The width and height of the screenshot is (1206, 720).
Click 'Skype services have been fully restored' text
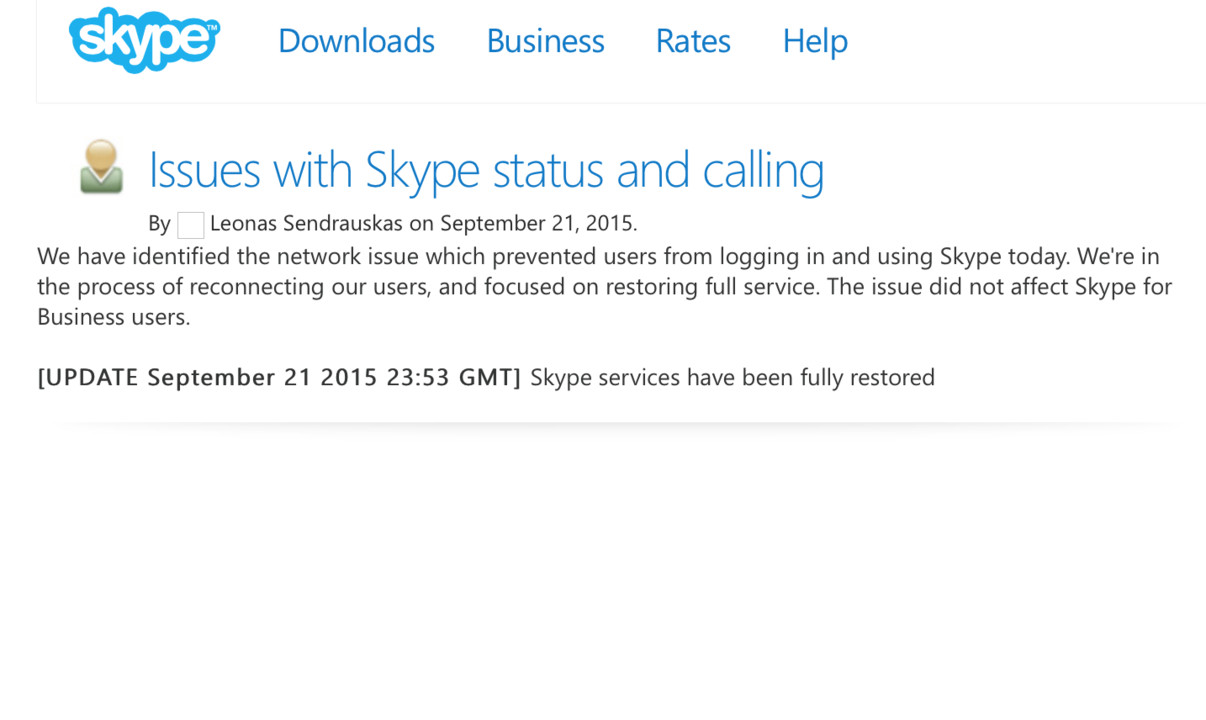click(x=732, y=377)
